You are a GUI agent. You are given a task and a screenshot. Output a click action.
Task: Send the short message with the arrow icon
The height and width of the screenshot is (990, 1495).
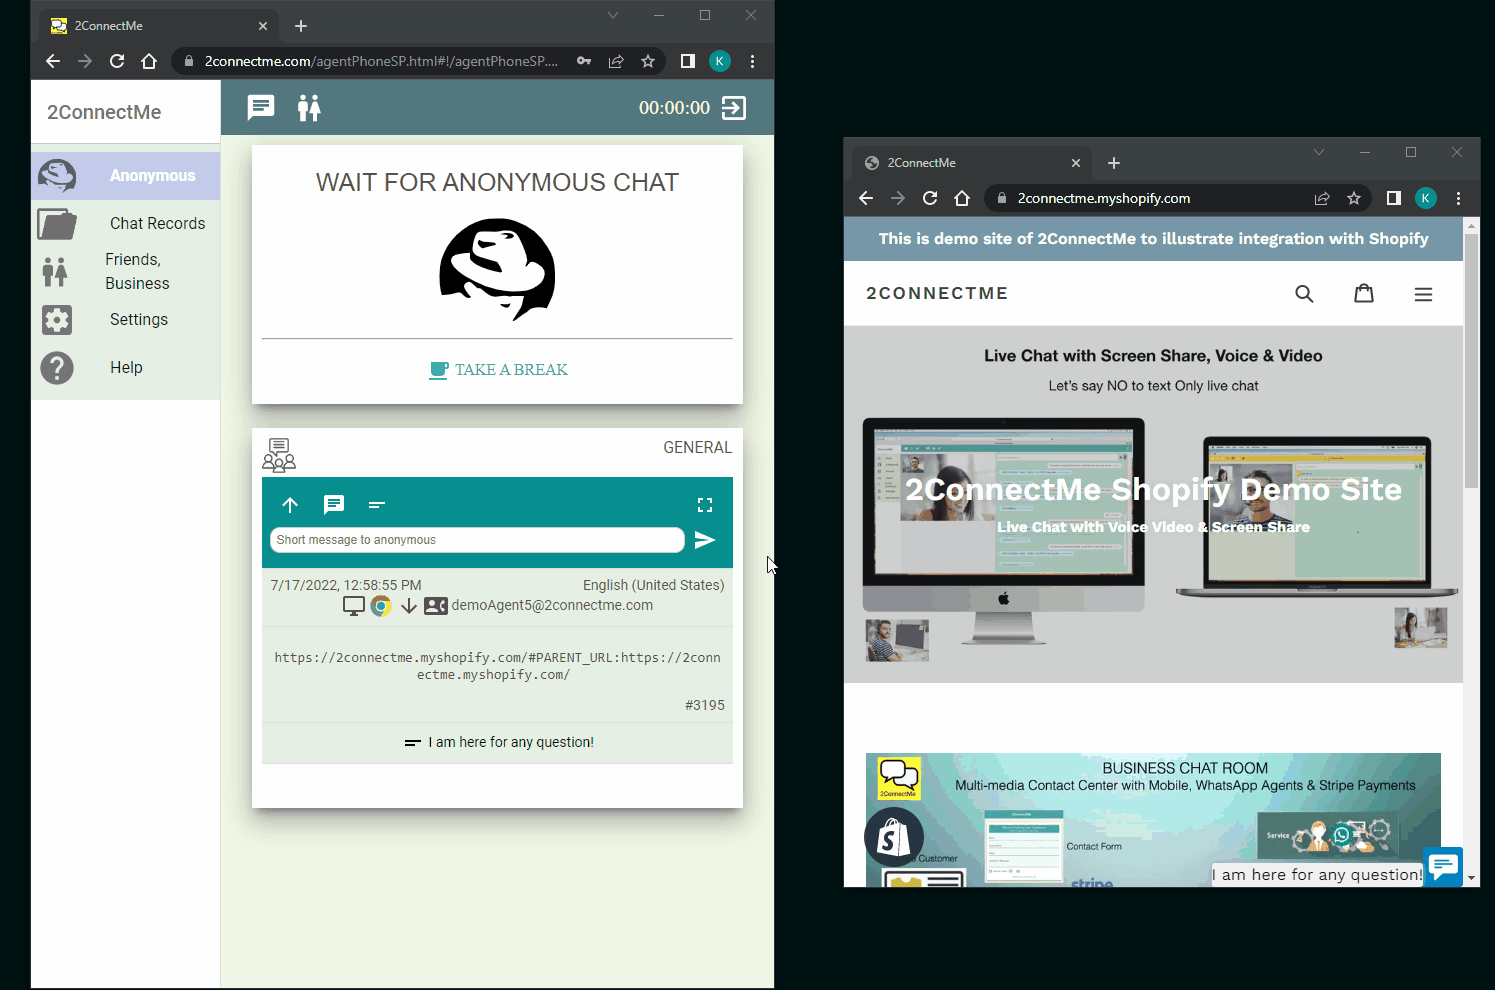[x=705, y=540]
